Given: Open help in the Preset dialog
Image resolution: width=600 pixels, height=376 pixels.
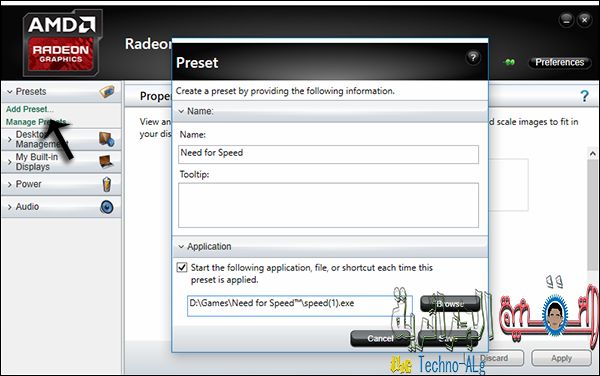Looking at the screenshot, I should 473,58.
